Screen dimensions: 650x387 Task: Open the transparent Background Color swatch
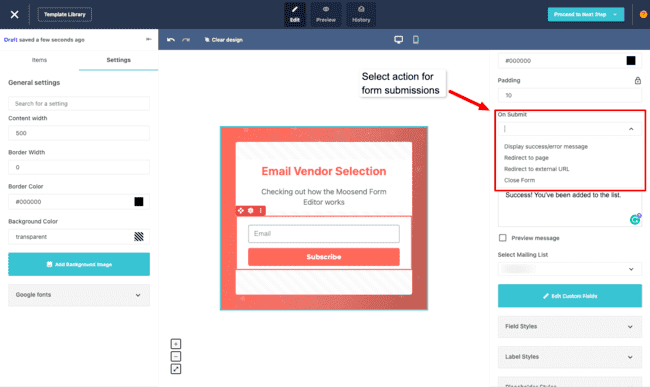click(x=139, y=237)
